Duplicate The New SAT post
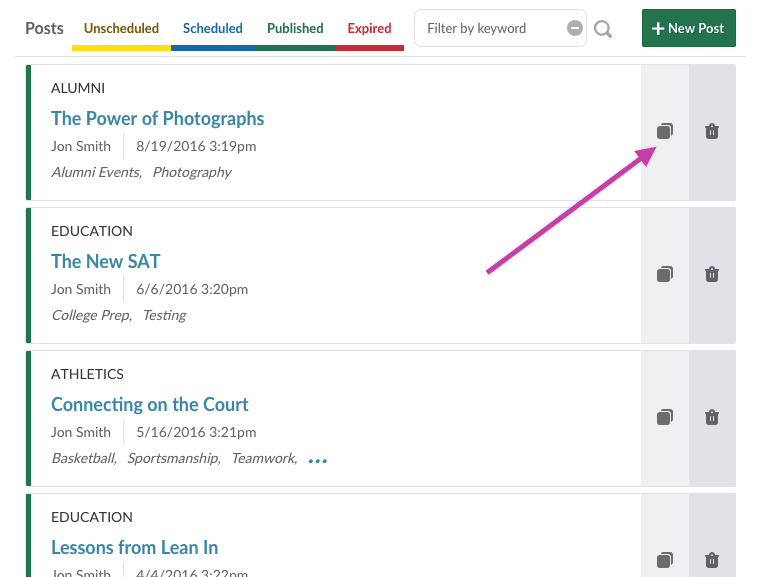The height and width of the screenshot is (577, 760). [665, 274]
